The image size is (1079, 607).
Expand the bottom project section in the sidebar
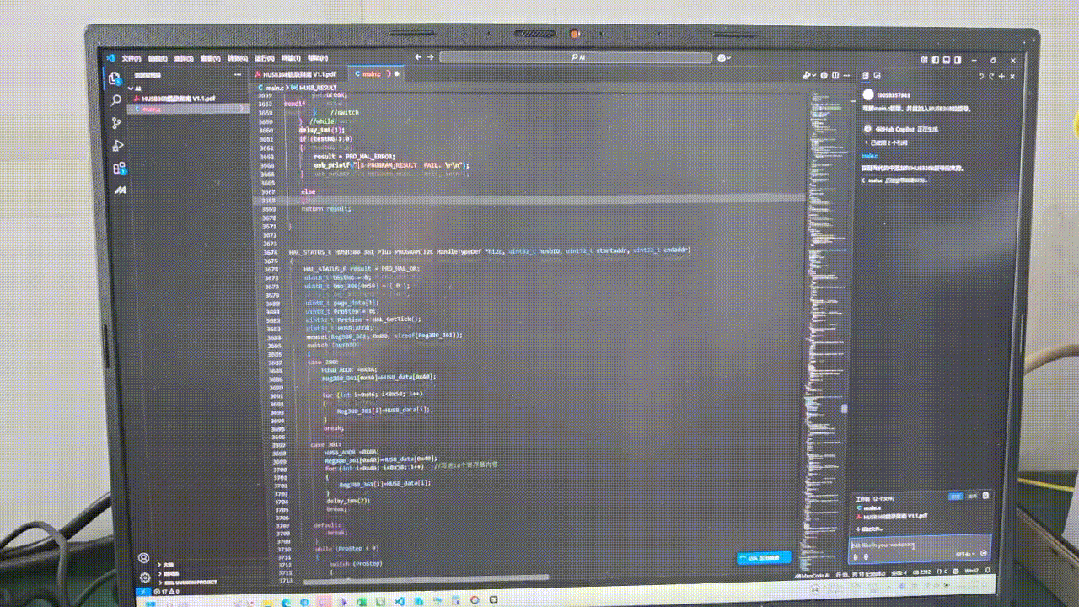tap(188, 582)
